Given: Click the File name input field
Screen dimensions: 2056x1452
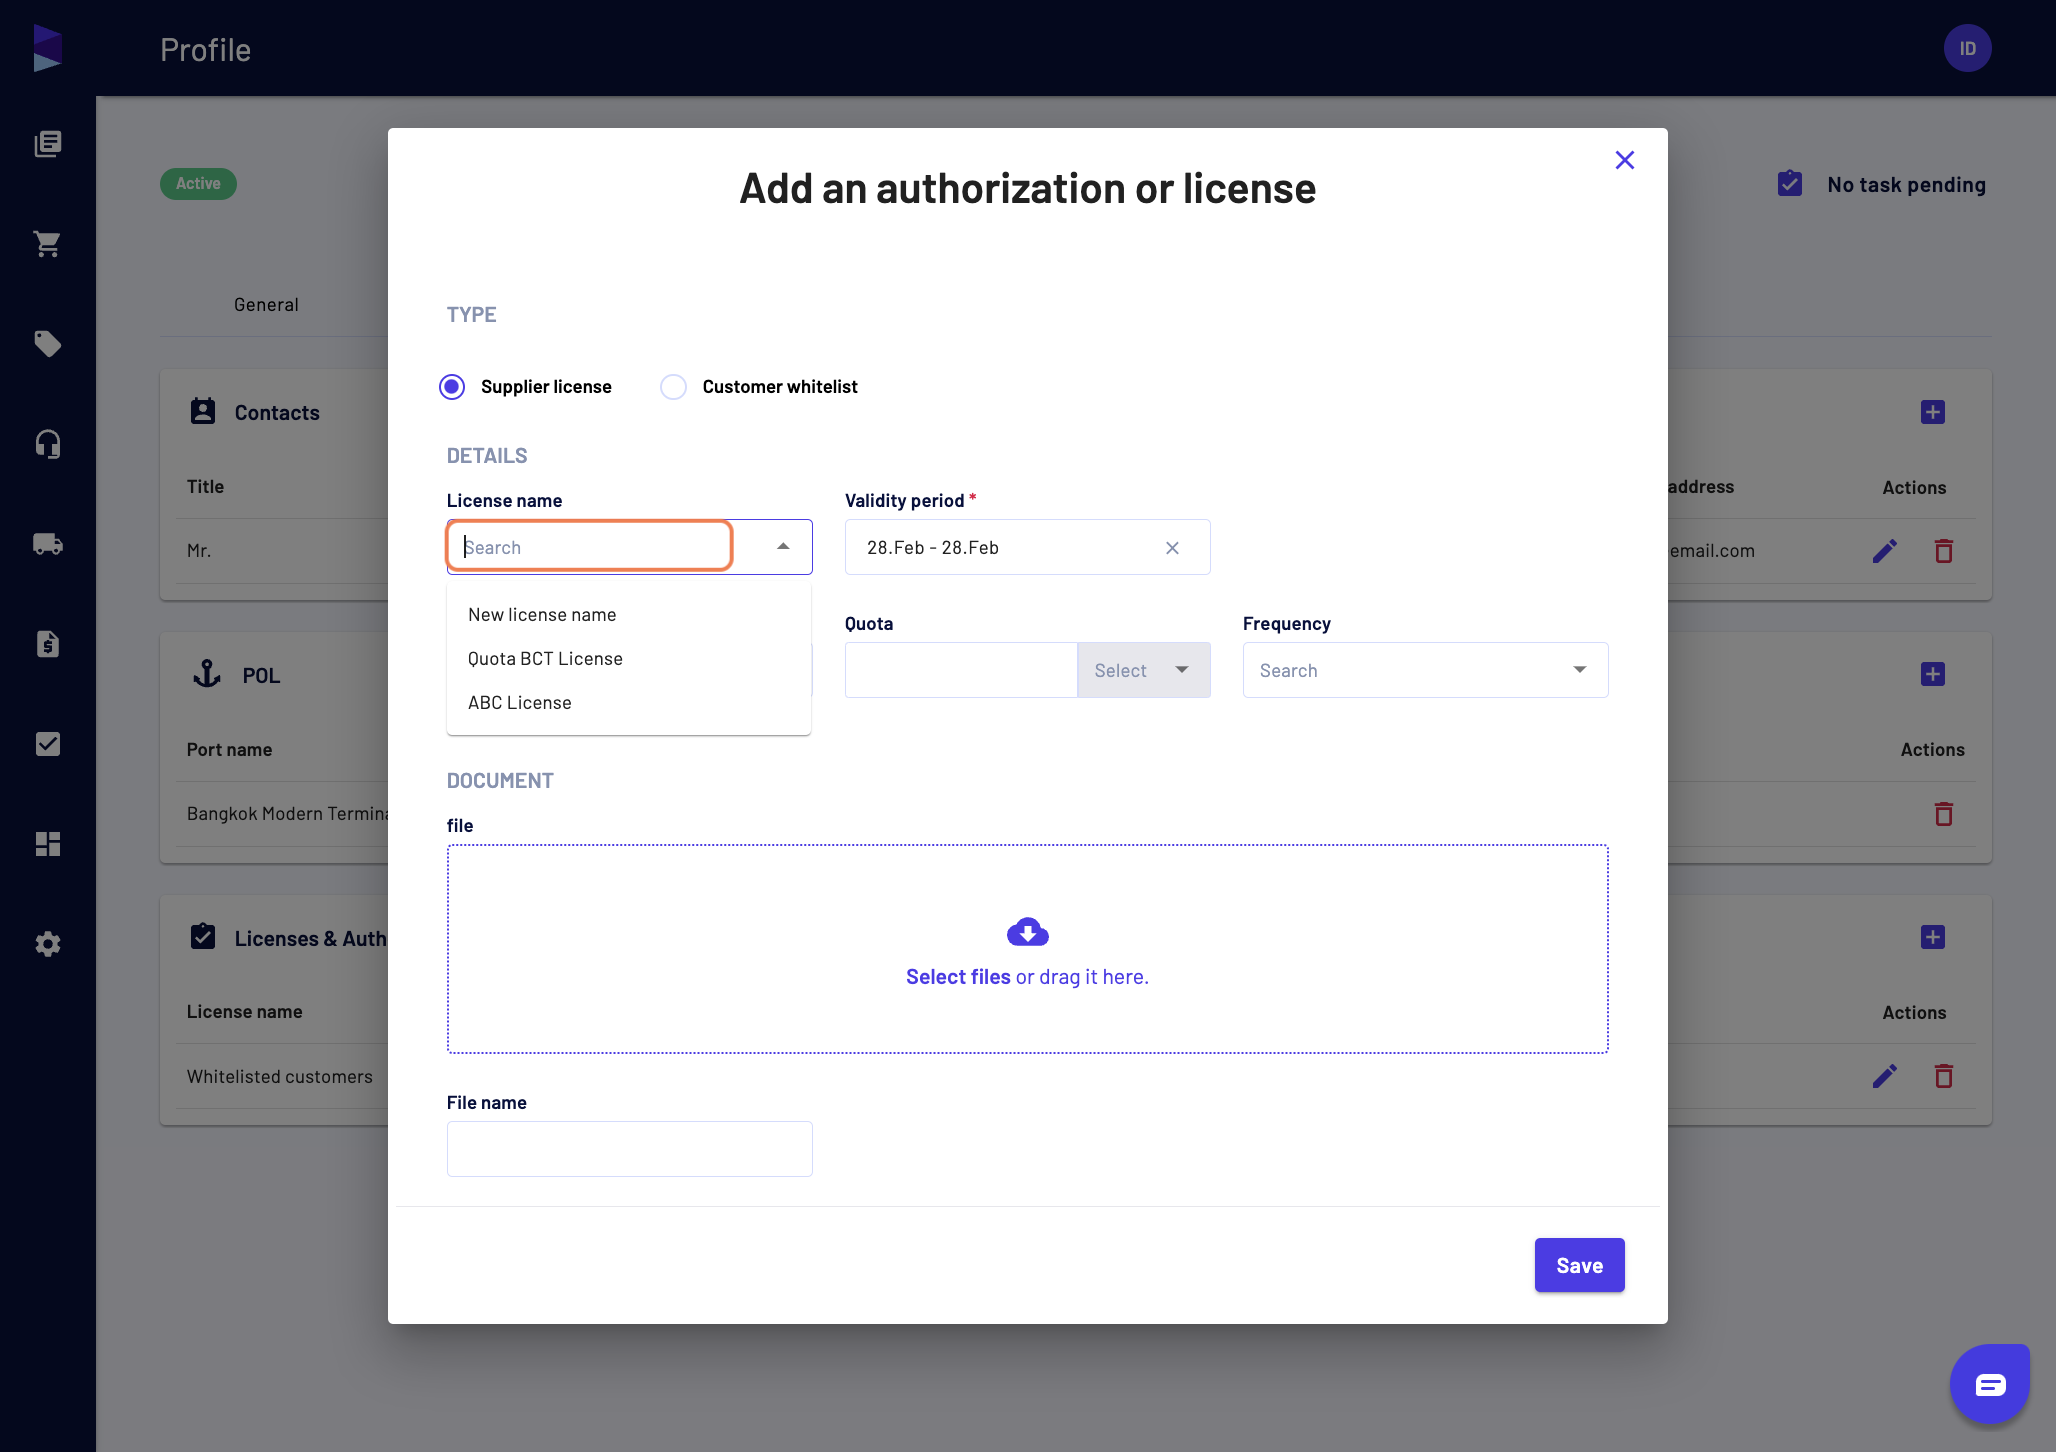Looking at the screenshot, I should [630, 1149].
